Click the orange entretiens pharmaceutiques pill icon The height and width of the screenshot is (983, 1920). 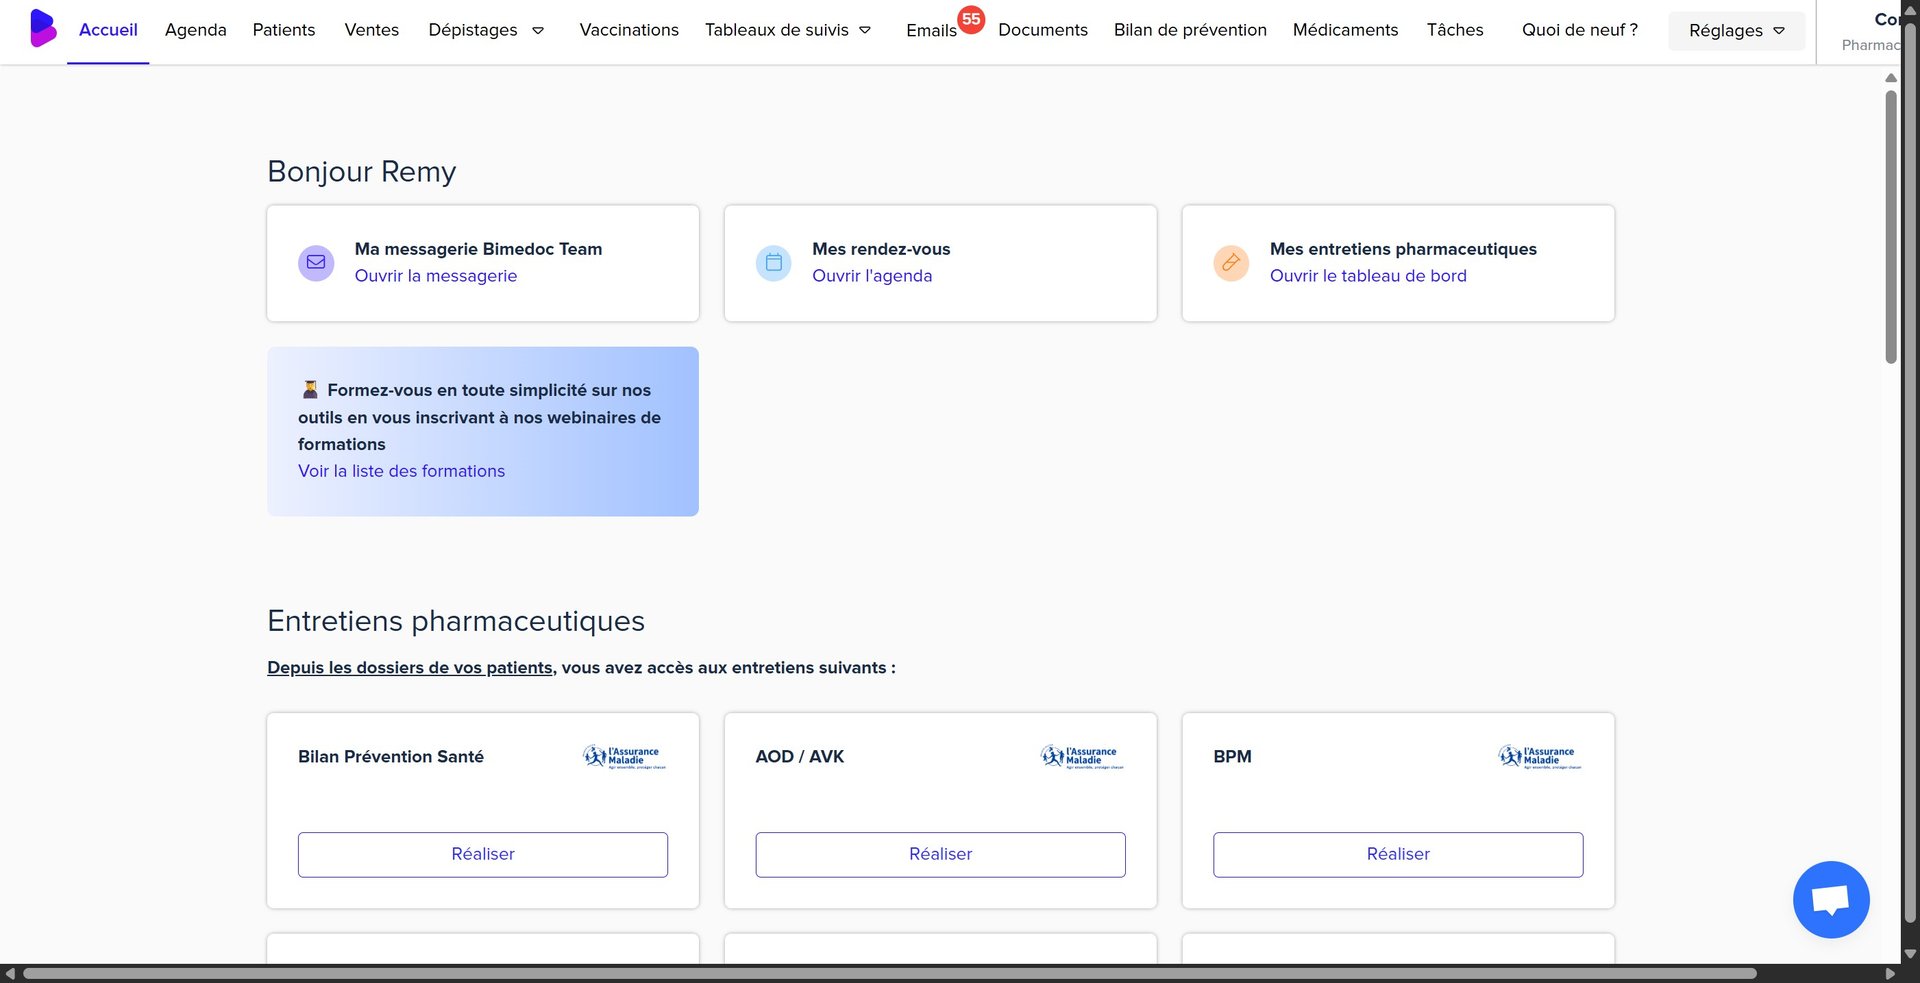pyautogui.click(x=1231, y=263)
